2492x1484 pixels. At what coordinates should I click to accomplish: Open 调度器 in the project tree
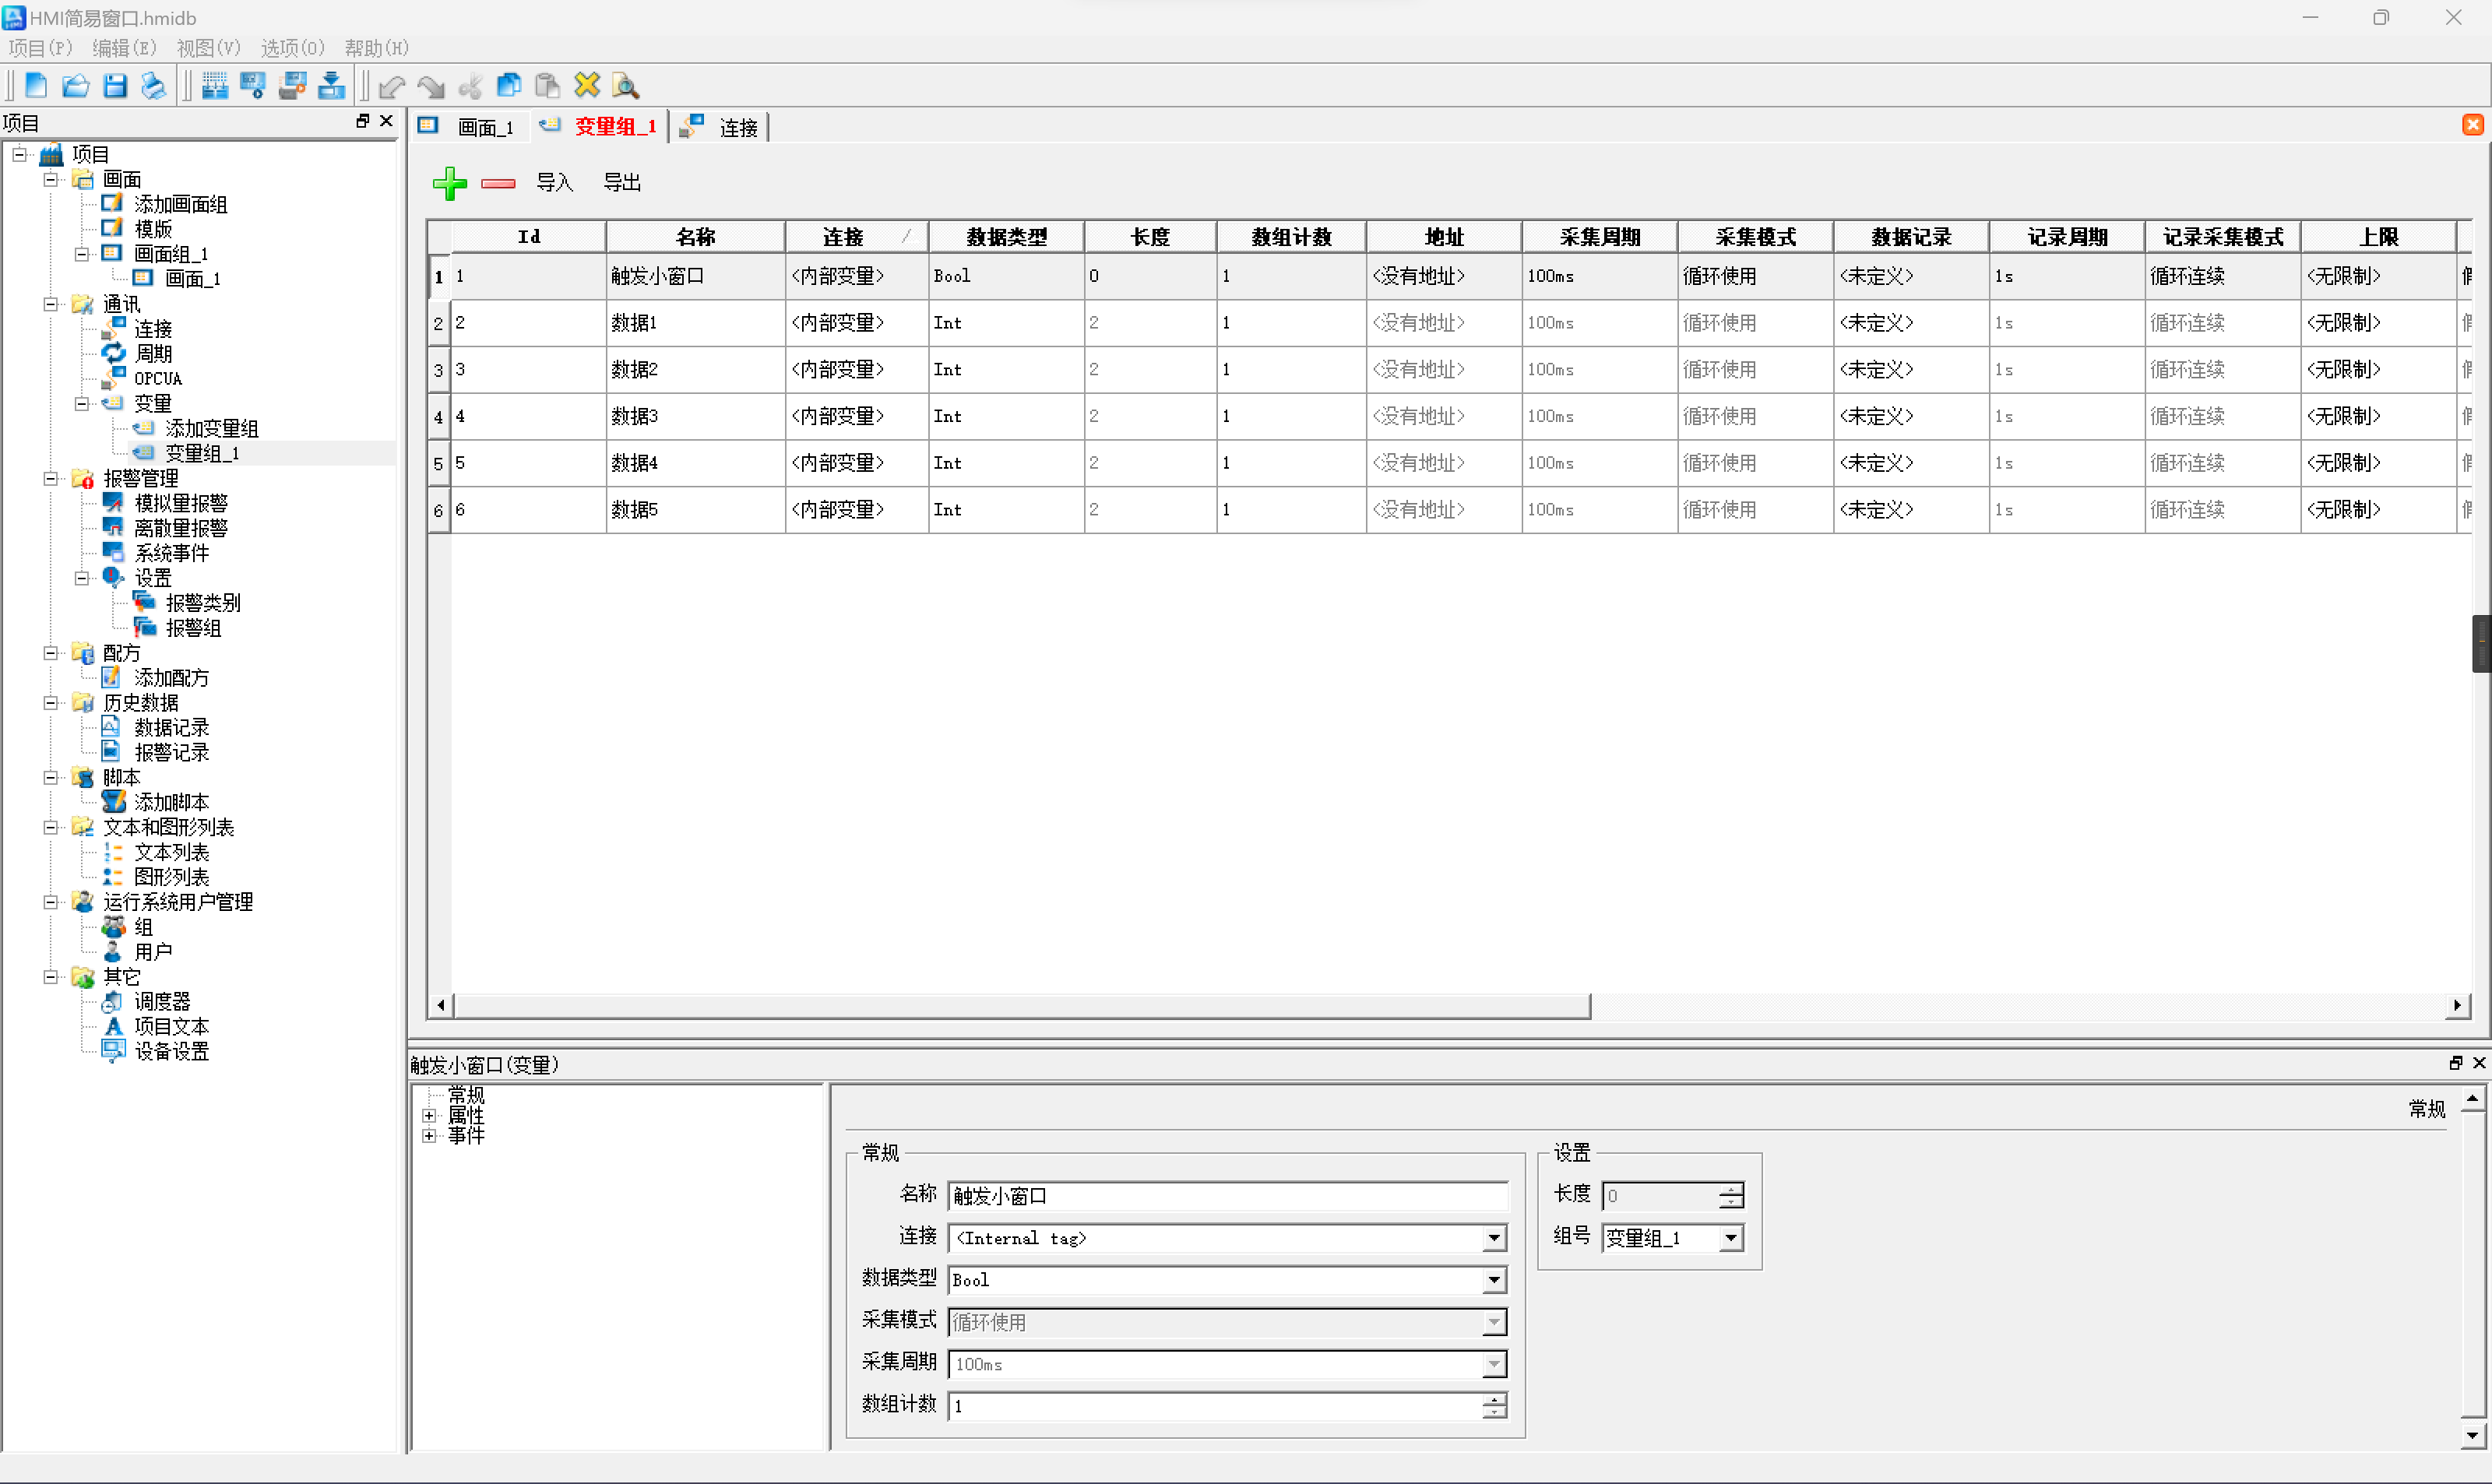click(162, 1001)
